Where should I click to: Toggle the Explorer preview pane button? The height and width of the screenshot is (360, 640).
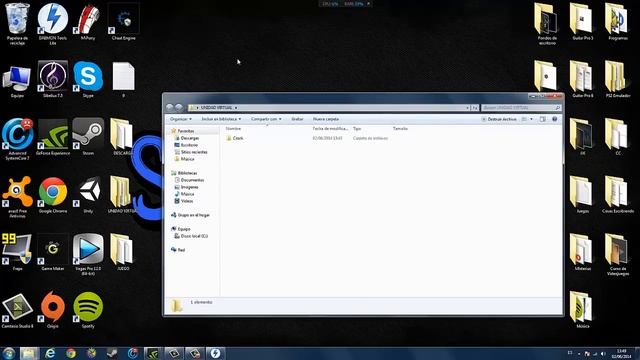click(542, 119)
